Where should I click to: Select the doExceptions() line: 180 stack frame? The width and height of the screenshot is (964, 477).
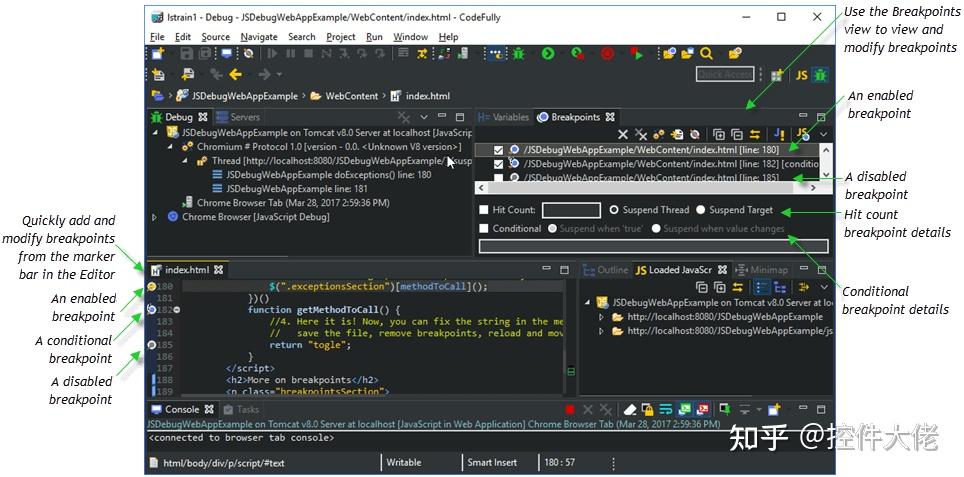[328, 175]
